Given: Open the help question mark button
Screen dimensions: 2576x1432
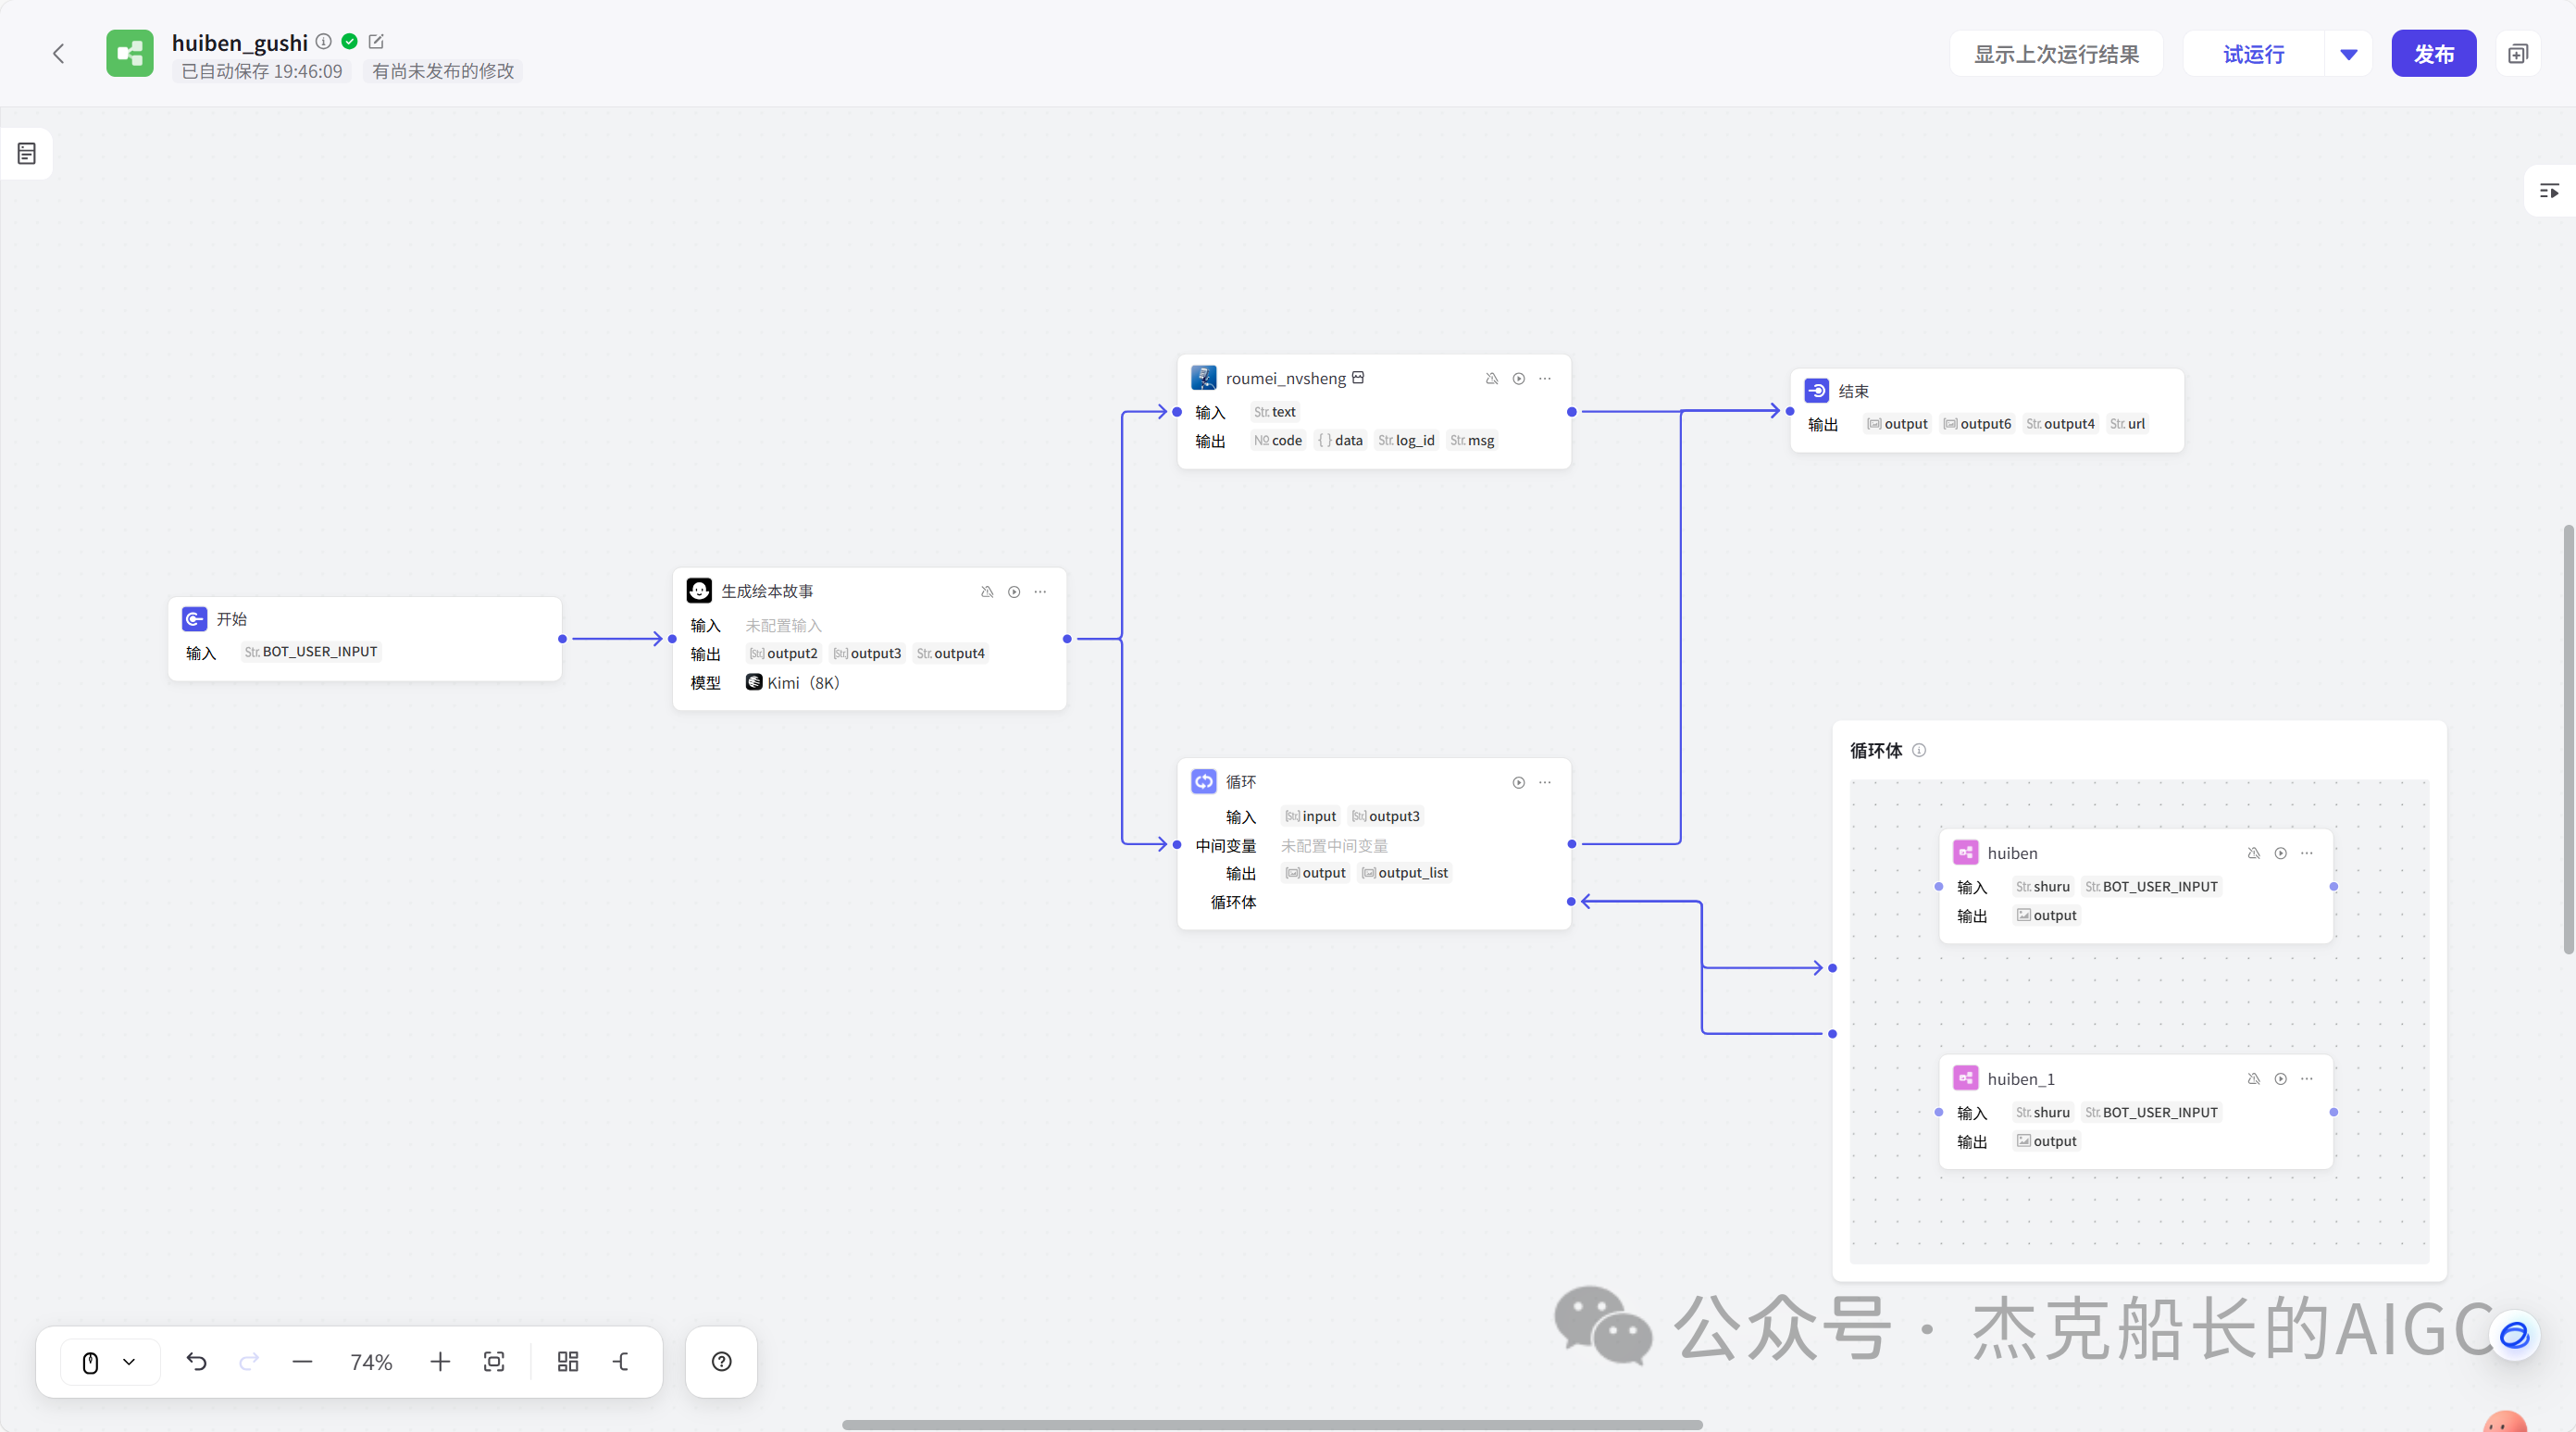Looking at the screenshot, I should pyautogui.click(x=721, y=1361).
